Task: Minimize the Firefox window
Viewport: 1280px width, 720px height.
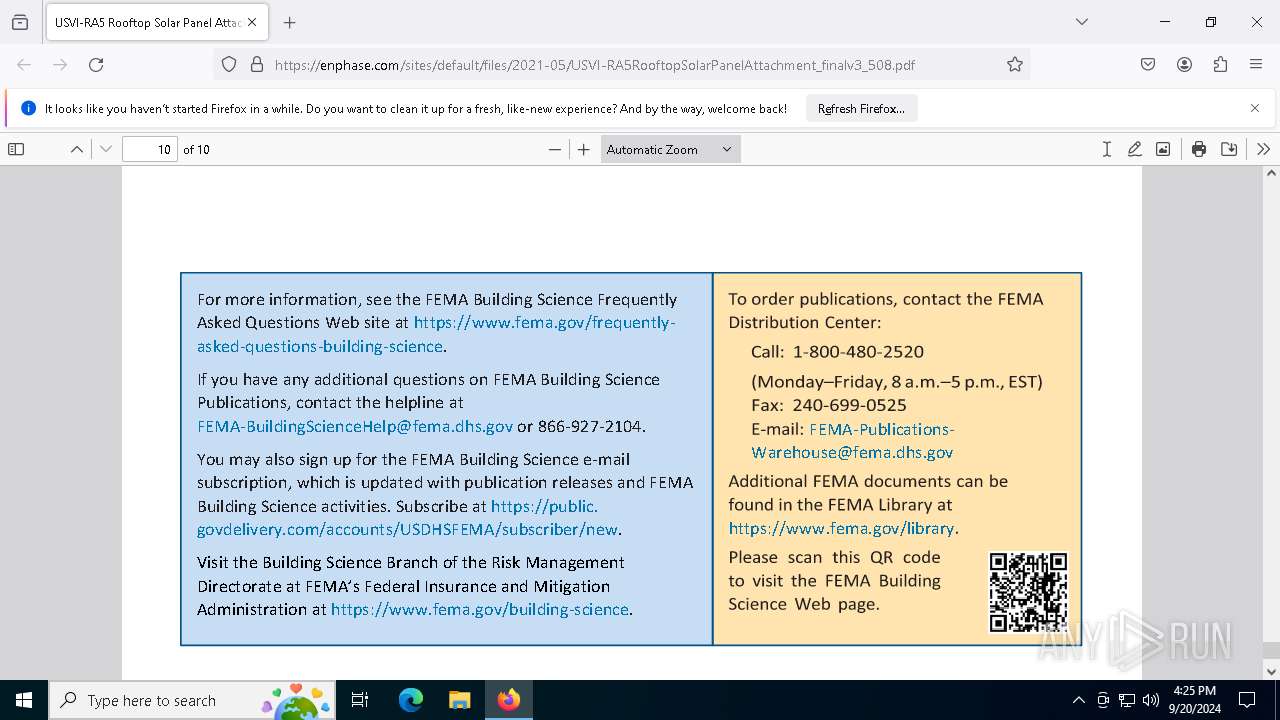Action: pos(1165,22)
